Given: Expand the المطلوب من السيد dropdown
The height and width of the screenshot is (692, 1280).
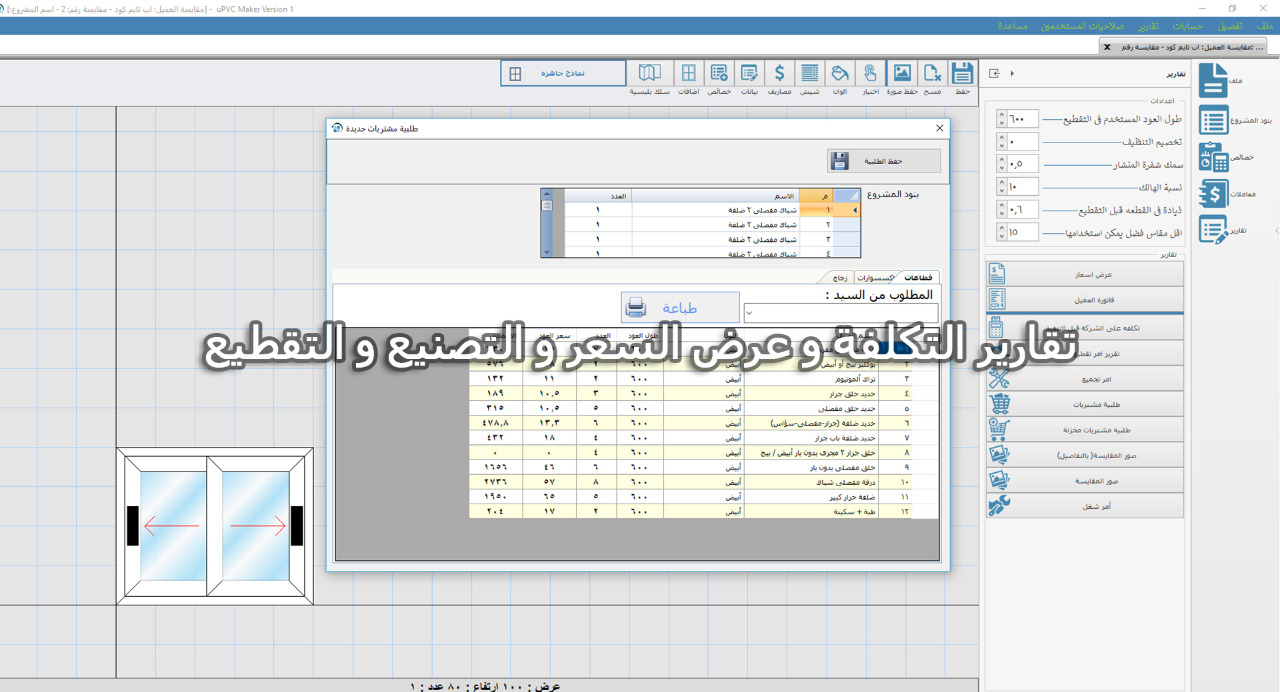Looking at the screenshot, I should click(751, 315).
